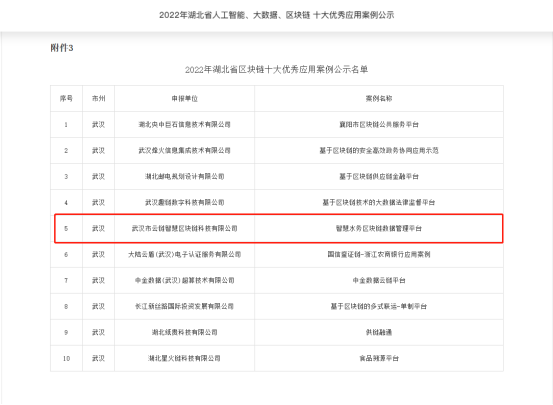553x405 pixels.
Task: Click 中金数据云链平台 case name
Action: coord(379,280)
